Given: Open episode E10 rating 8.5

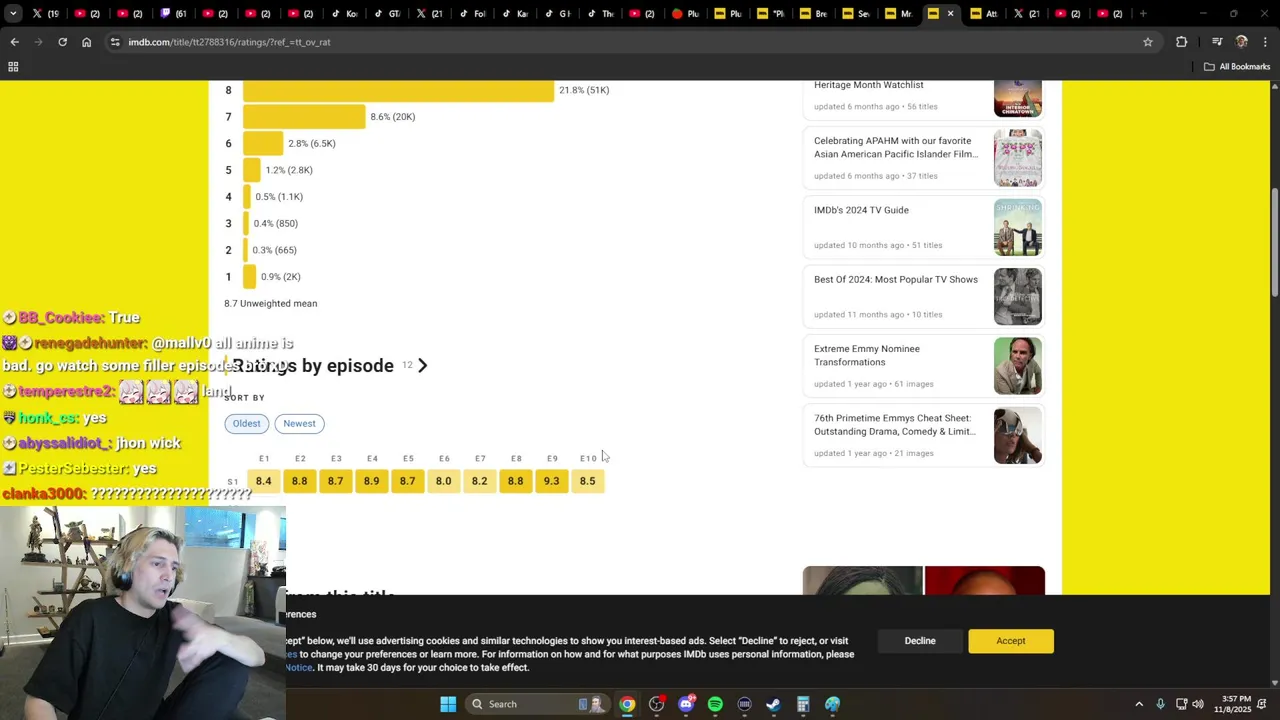Looking at the screenshot, I should click(587, 481).
